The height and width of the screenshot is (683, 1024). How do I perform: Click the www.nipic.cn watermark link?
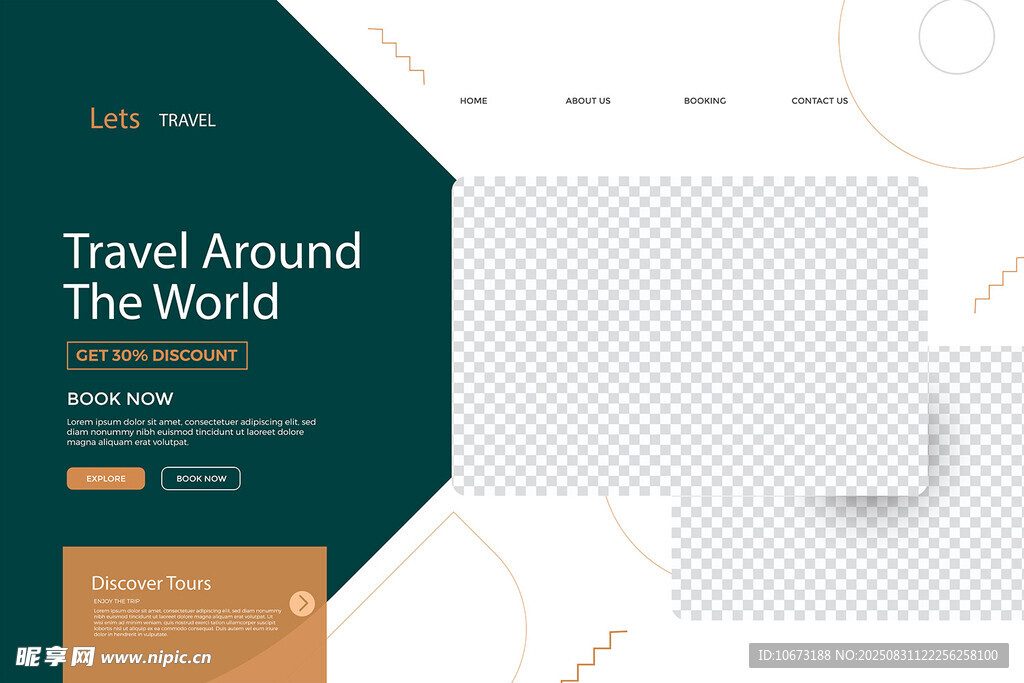156,658
